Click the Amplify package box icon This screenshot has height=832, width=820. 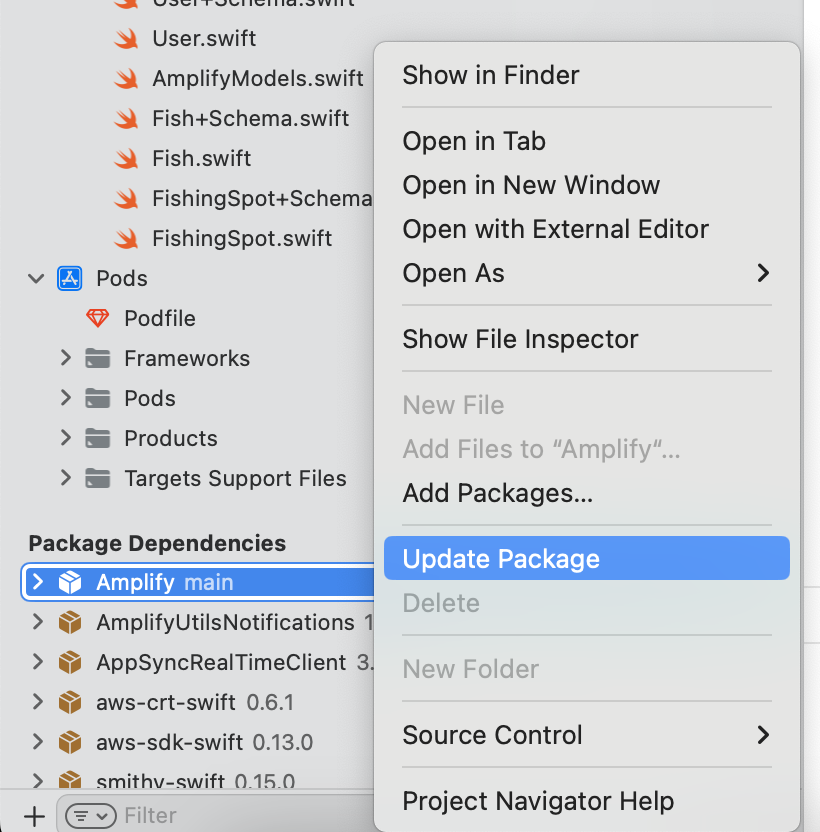tap(70, 583)
